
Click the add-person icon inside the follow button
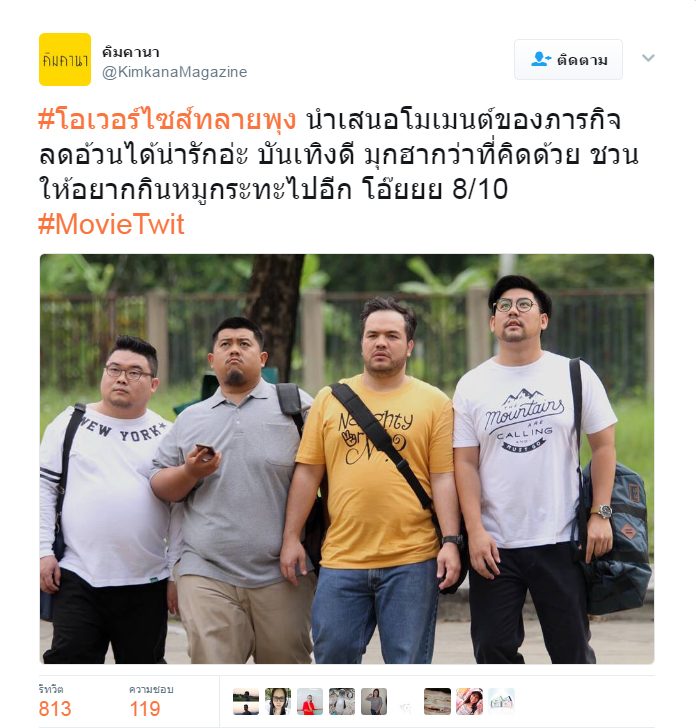540,59
